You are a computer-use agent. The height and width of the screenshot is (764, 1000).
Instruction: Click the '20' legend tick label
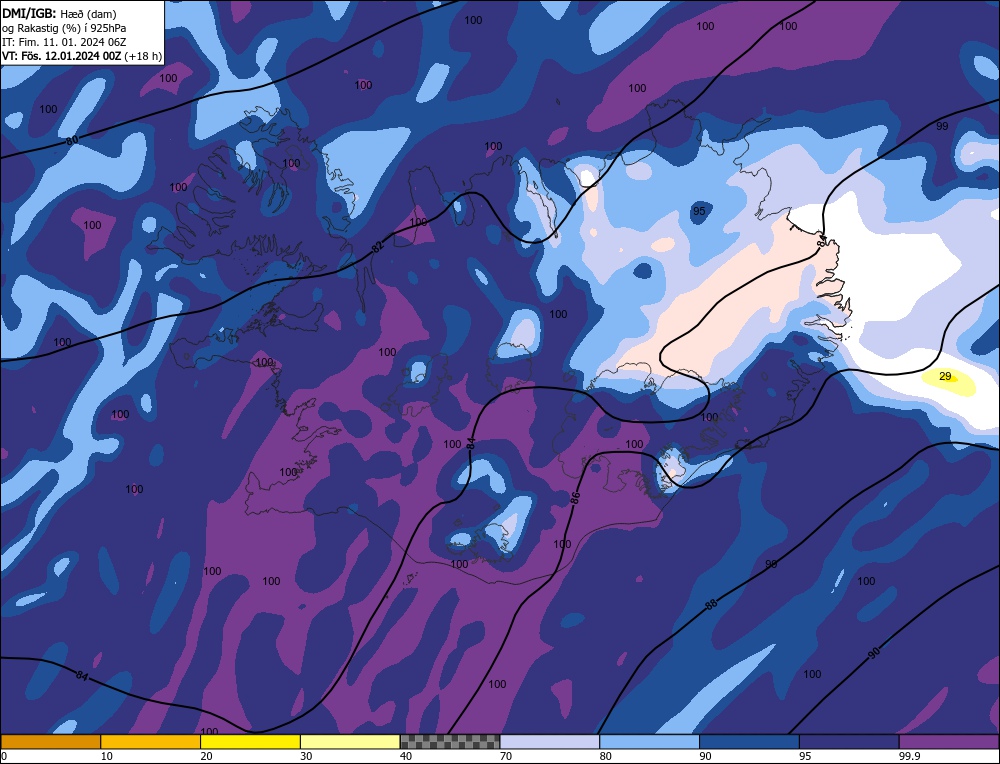207,756
